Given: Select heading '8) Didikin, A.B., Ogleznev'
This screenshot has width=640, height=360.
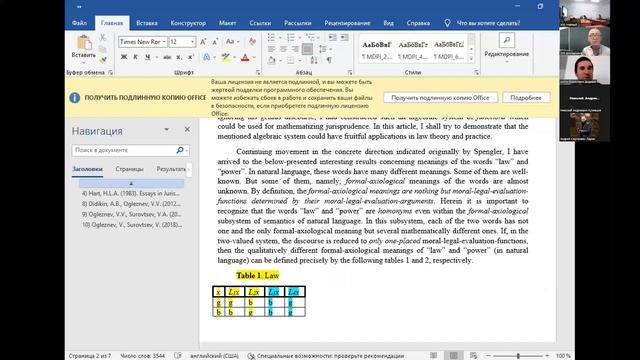Looking at the screenshot, I should coord(131,204).
